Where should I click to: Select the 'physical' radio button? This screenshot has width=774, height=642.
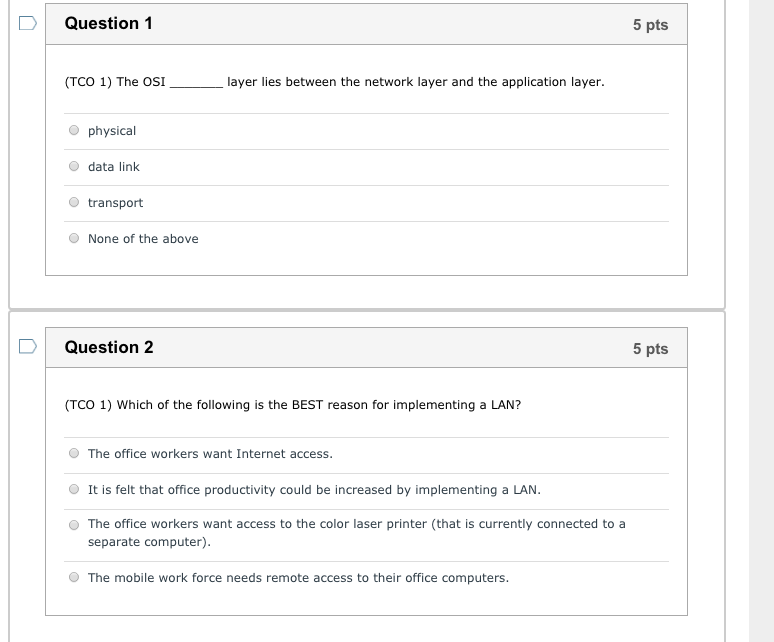point(74,130)
